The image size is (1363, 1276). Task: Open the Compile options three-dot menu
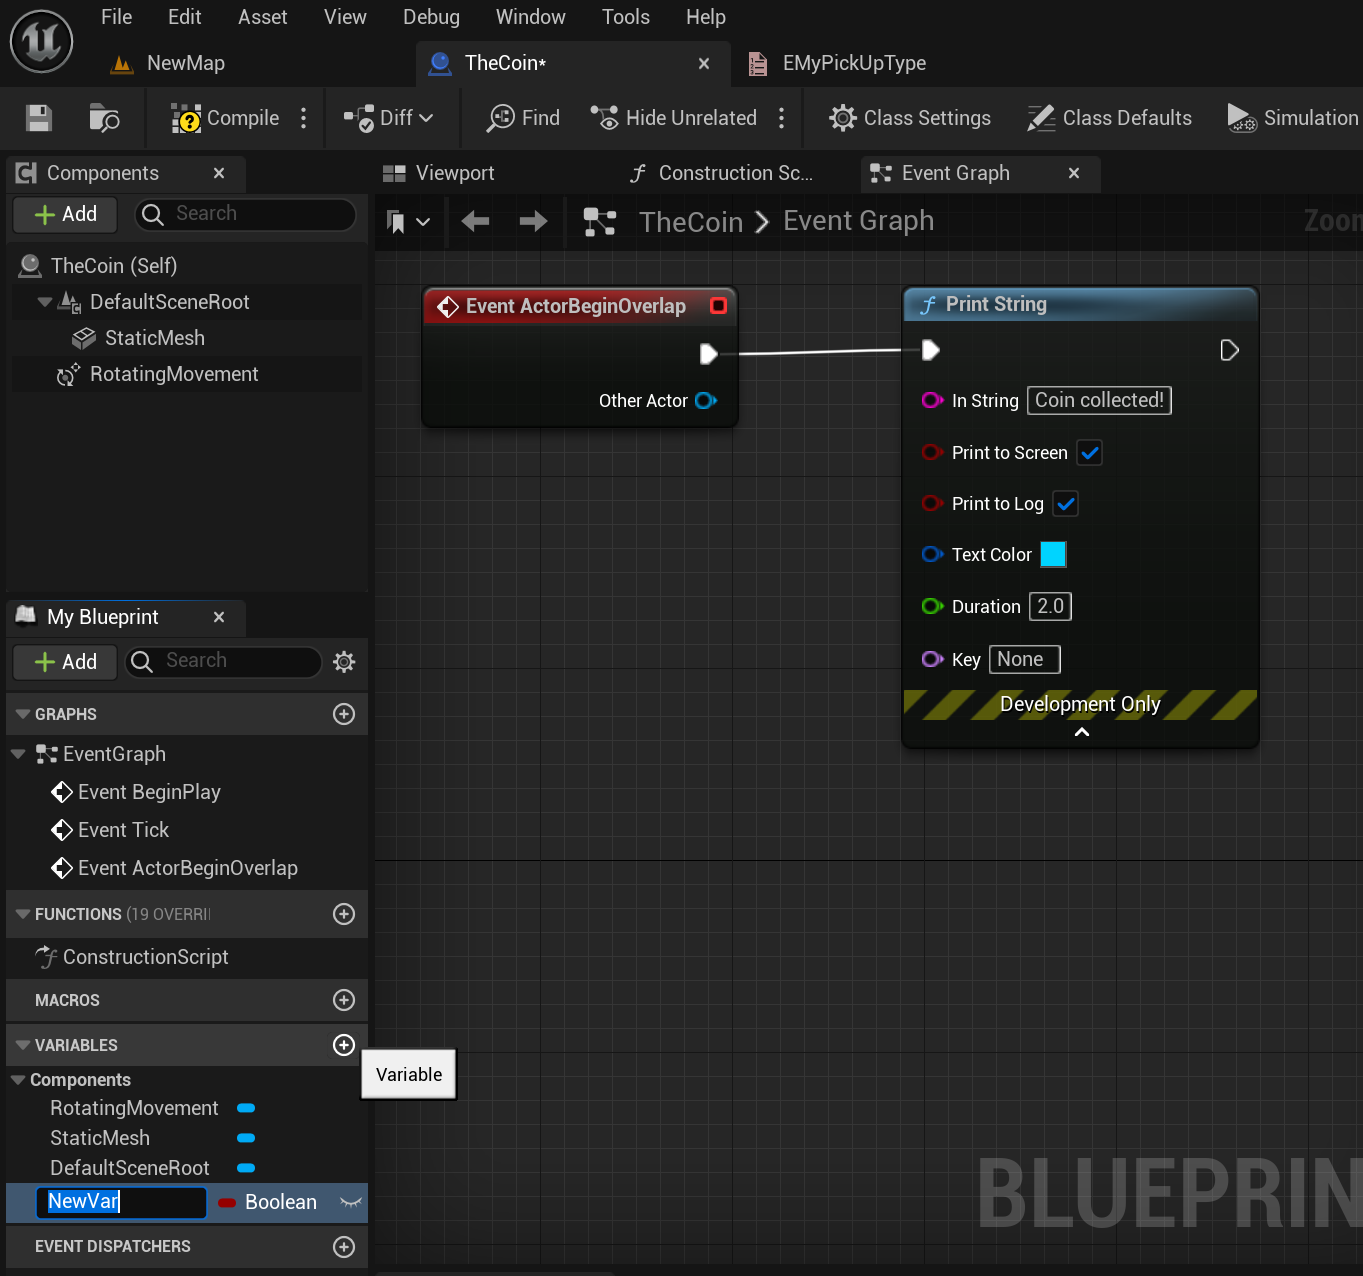[x=304, y=118]
